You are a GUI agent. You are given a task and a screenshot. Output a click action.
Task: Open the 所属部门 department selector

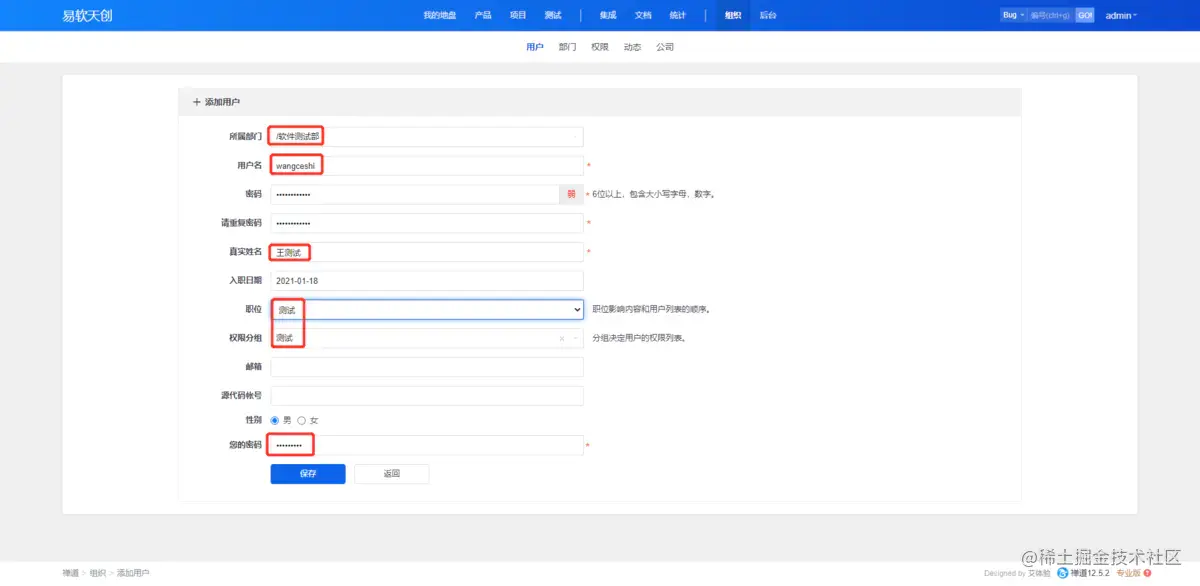pyautogui.click(x=427, y=137)
